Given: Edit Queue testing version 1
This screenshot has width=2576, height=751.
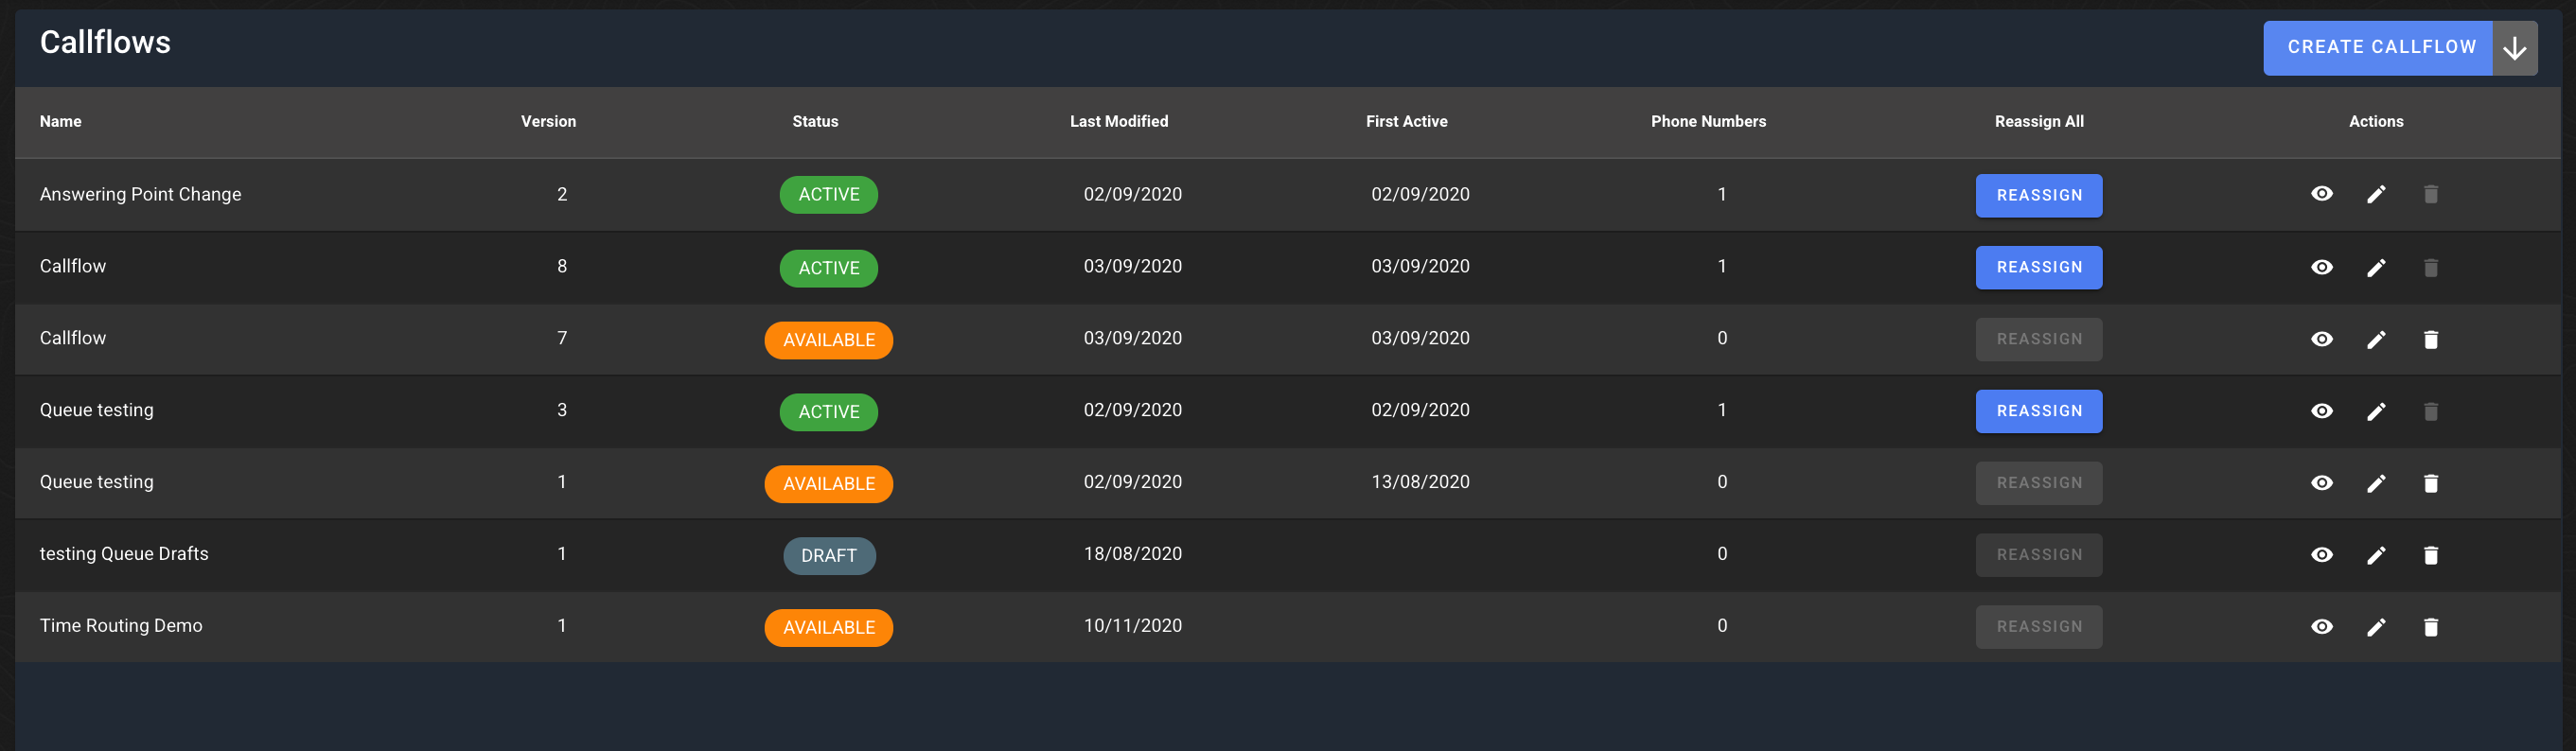Looking at the screenshot, I should click(2376, 483).
